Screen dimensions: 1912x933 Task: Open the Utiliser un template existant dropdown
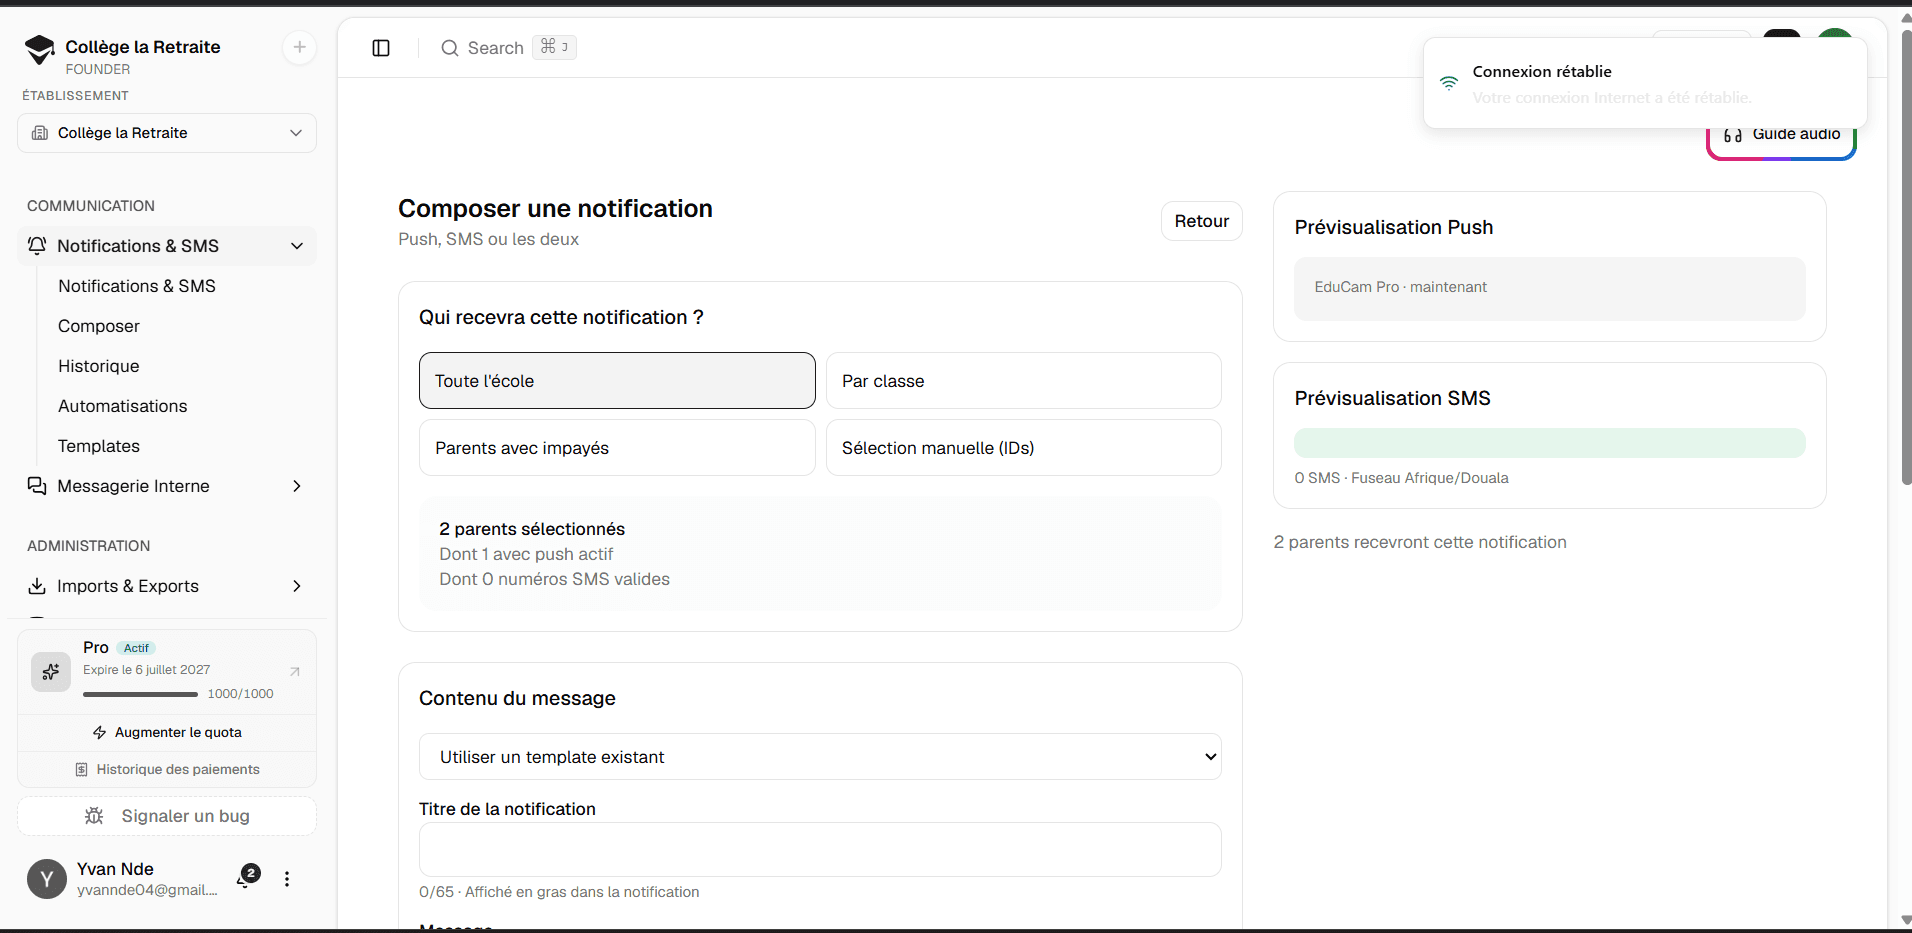pos(820,757)
